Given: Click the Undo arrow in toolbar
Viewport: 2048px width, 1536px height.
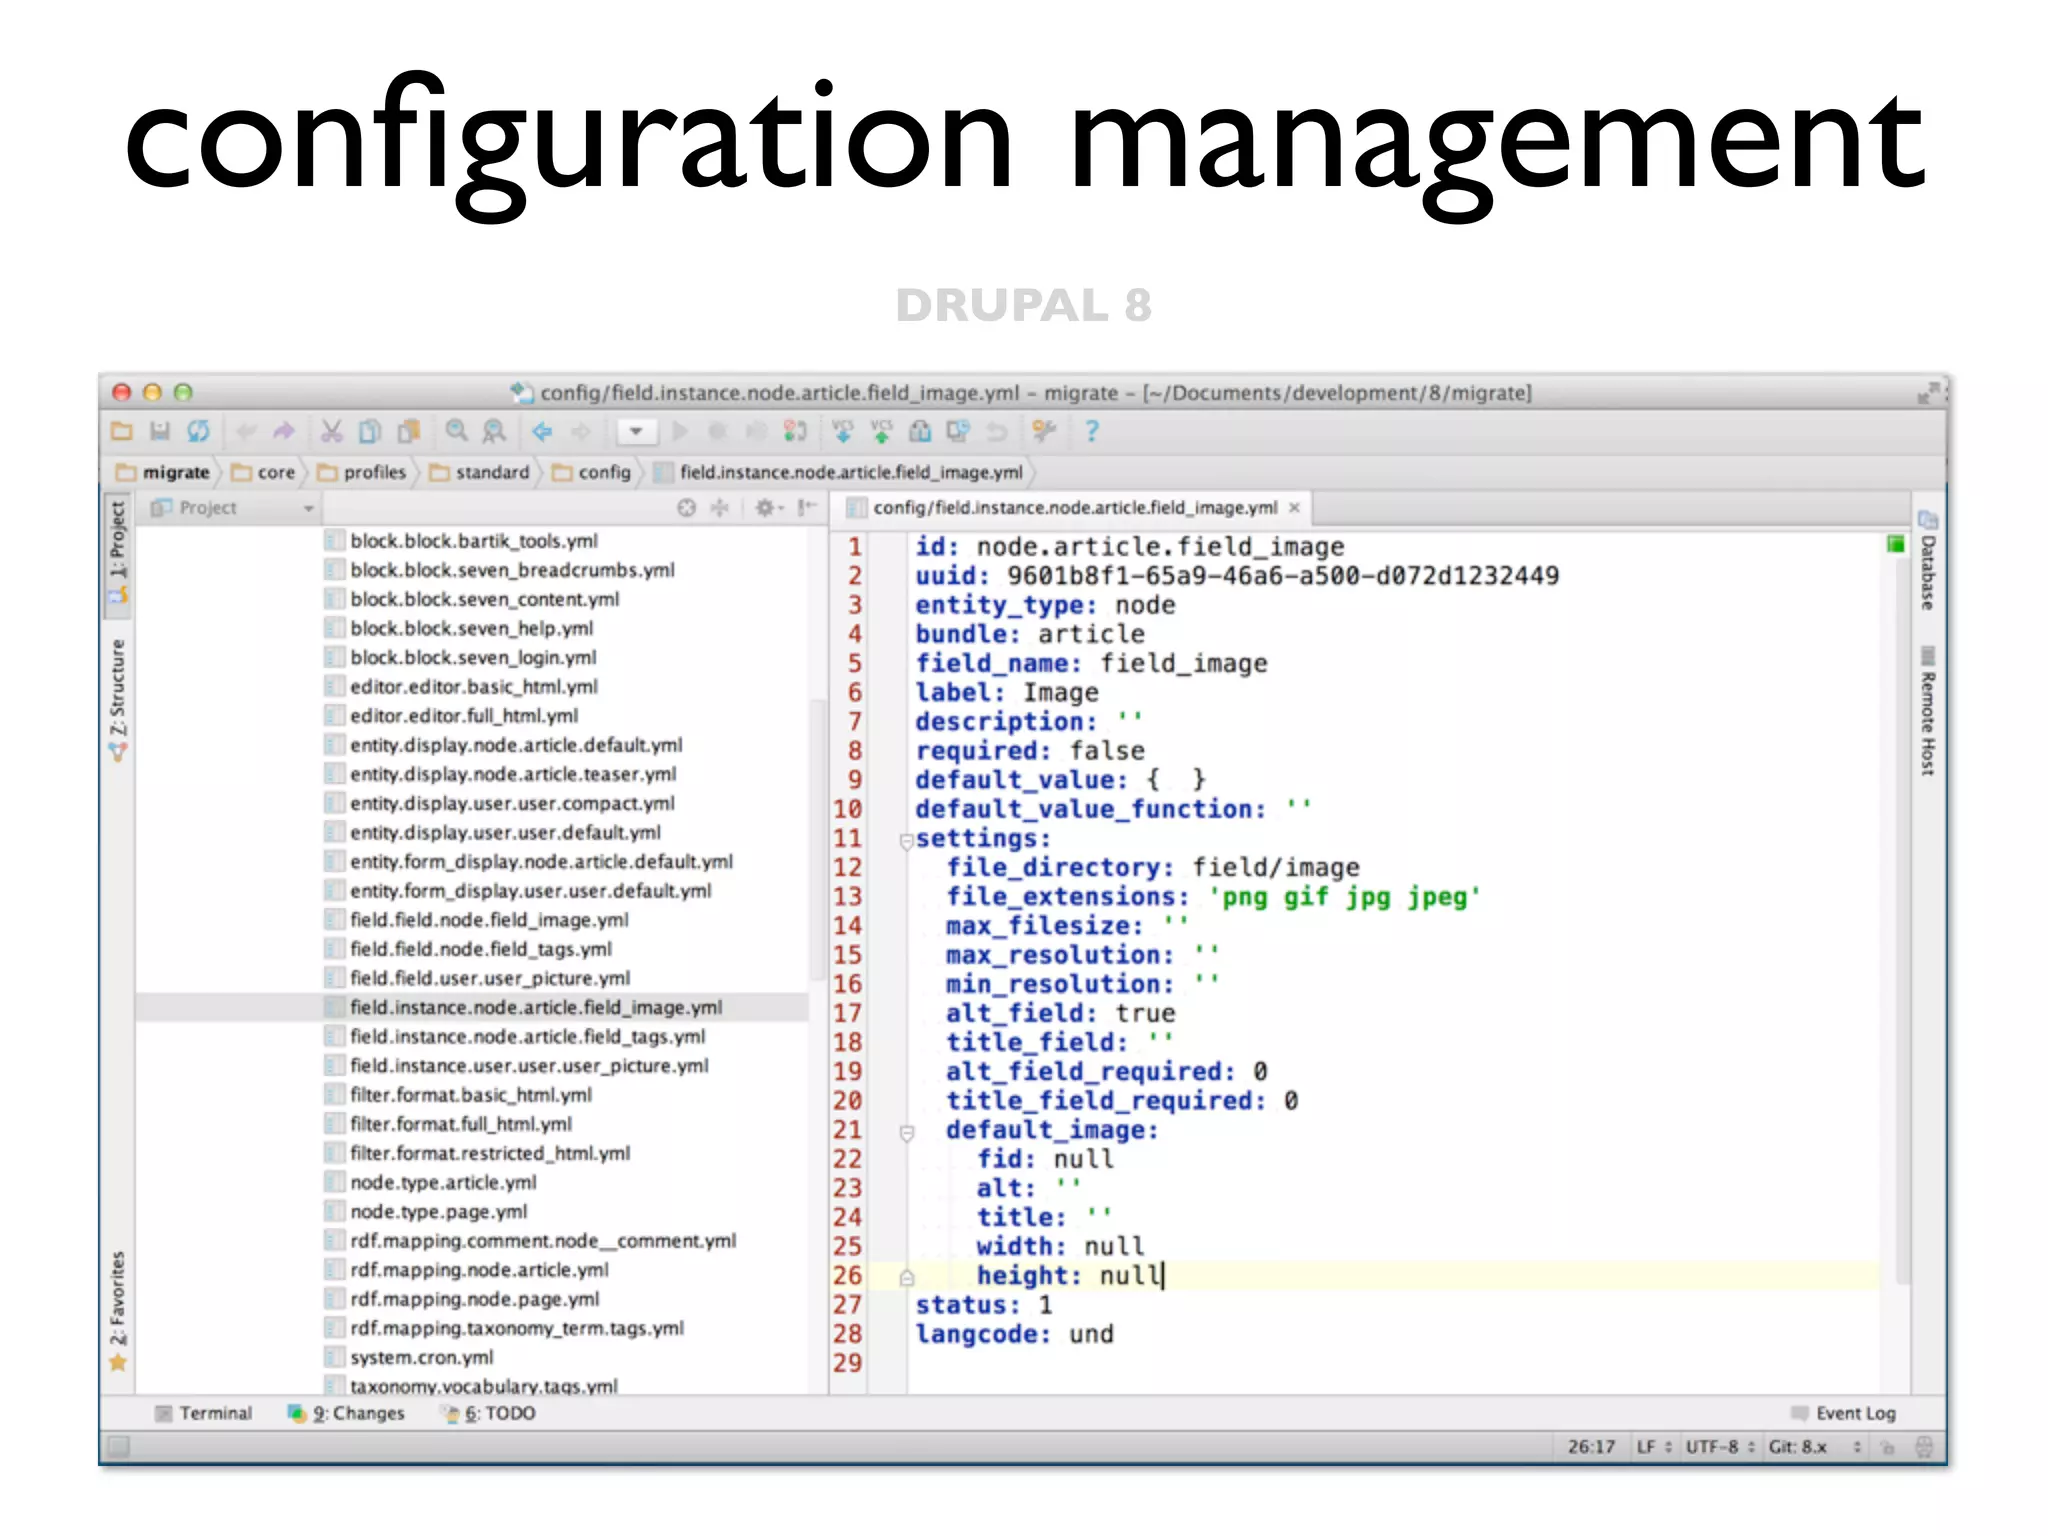Looking at the screenshot, I should pyautogui.click(x=246, y=431).
